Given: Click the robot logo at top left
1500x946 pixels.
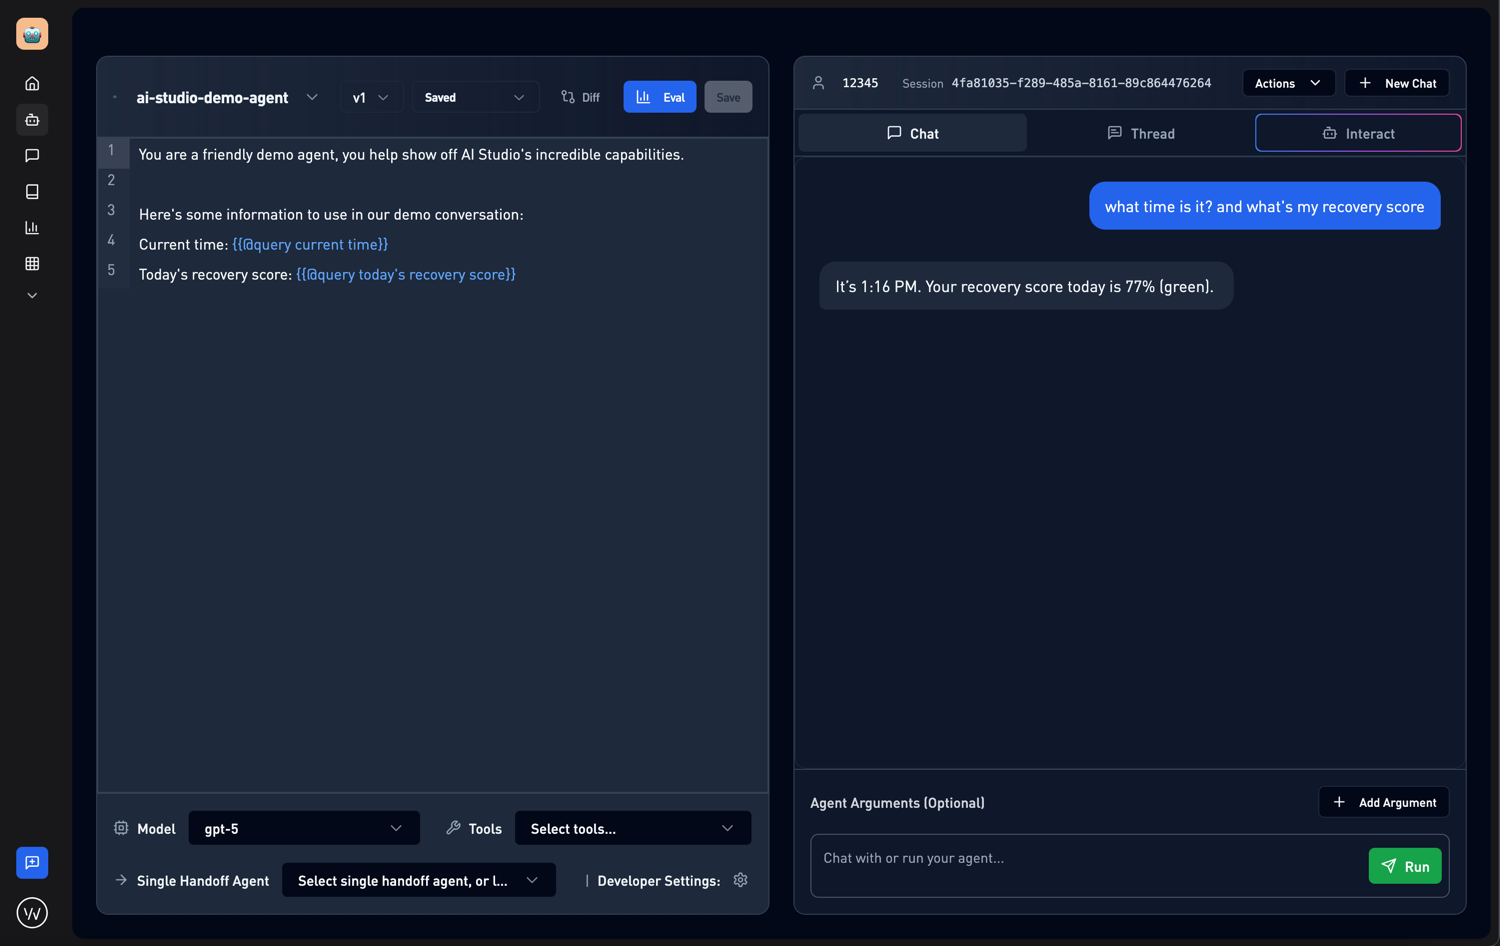Looking at the screenshot, I should tap(32, 34).
